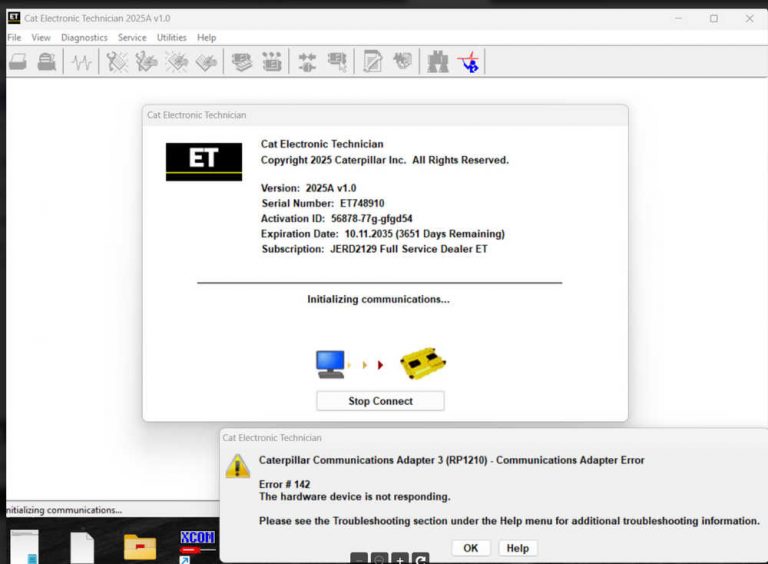Click the Disconnect ECM toolbar icon
Viewport: 768px width, 564px height.
click(x=337, y=62)
